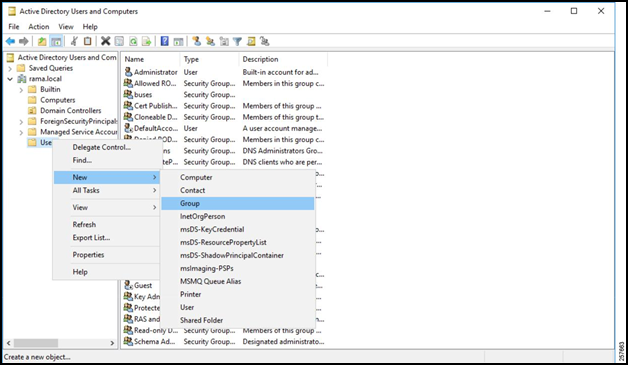The height and width of the screenshot is (365, 628).
Task: Expand the Builtin container node
Action: [x=21, y=90]
